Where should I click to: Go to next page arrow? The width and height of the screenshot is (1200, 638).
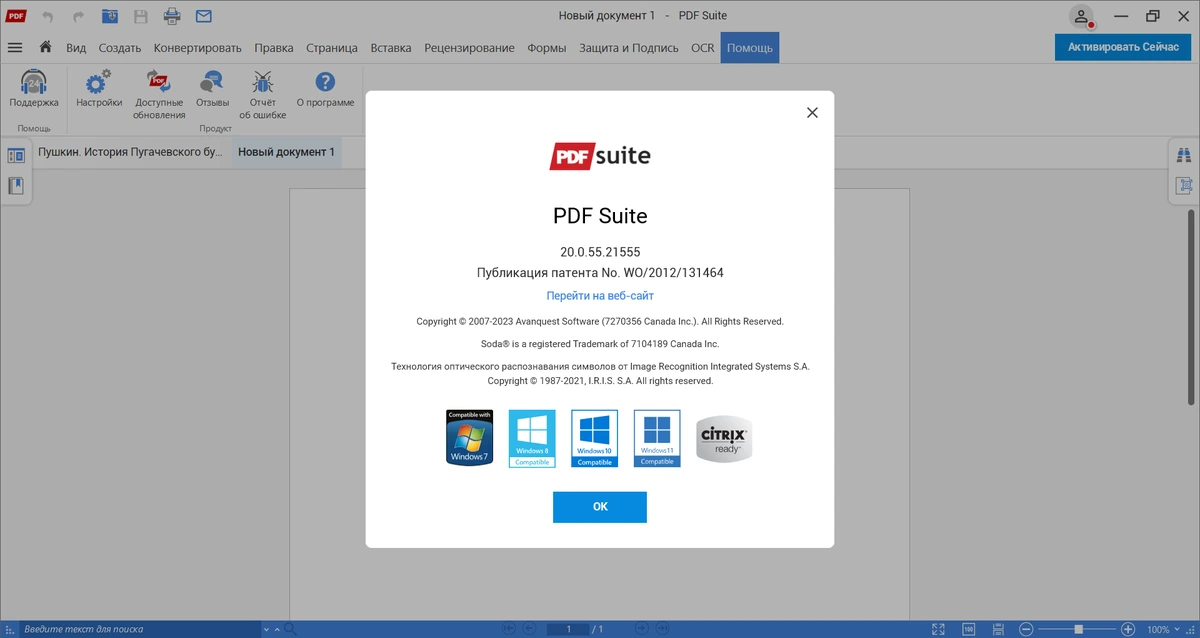[x=641, y=629]
